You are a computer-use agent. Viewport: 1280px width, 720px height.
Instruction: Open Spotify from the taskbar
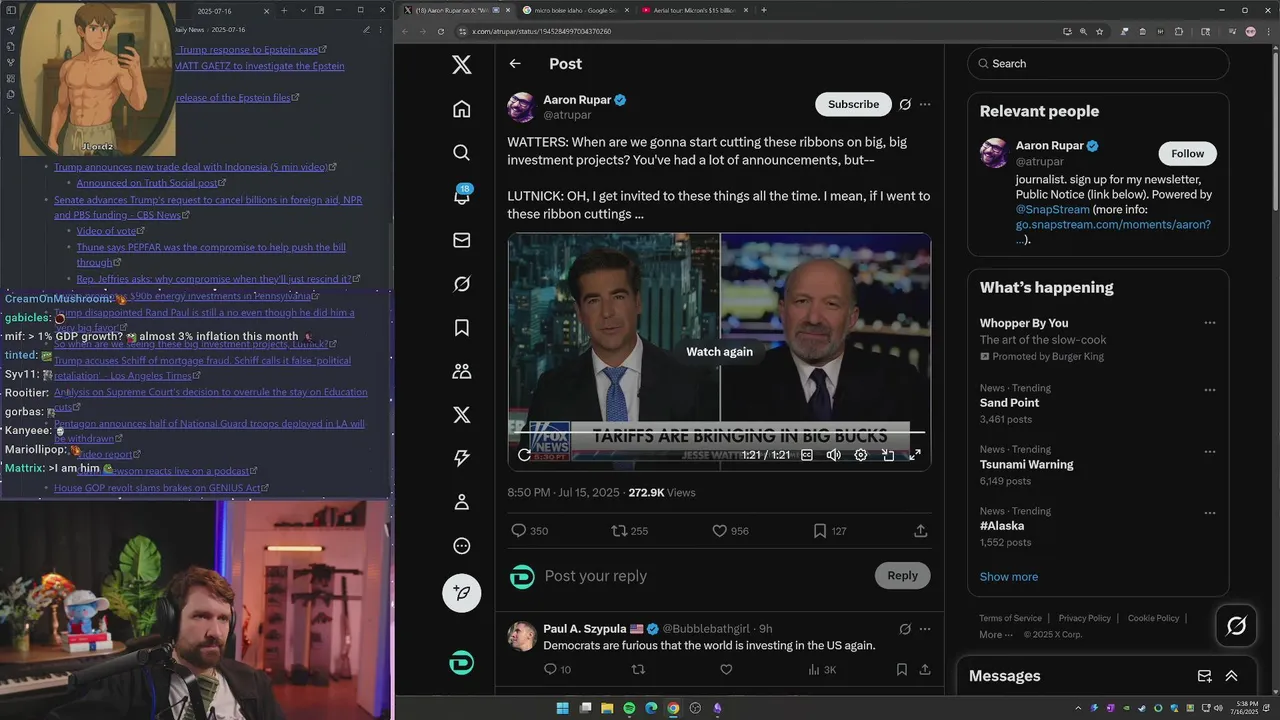(629, 708)
